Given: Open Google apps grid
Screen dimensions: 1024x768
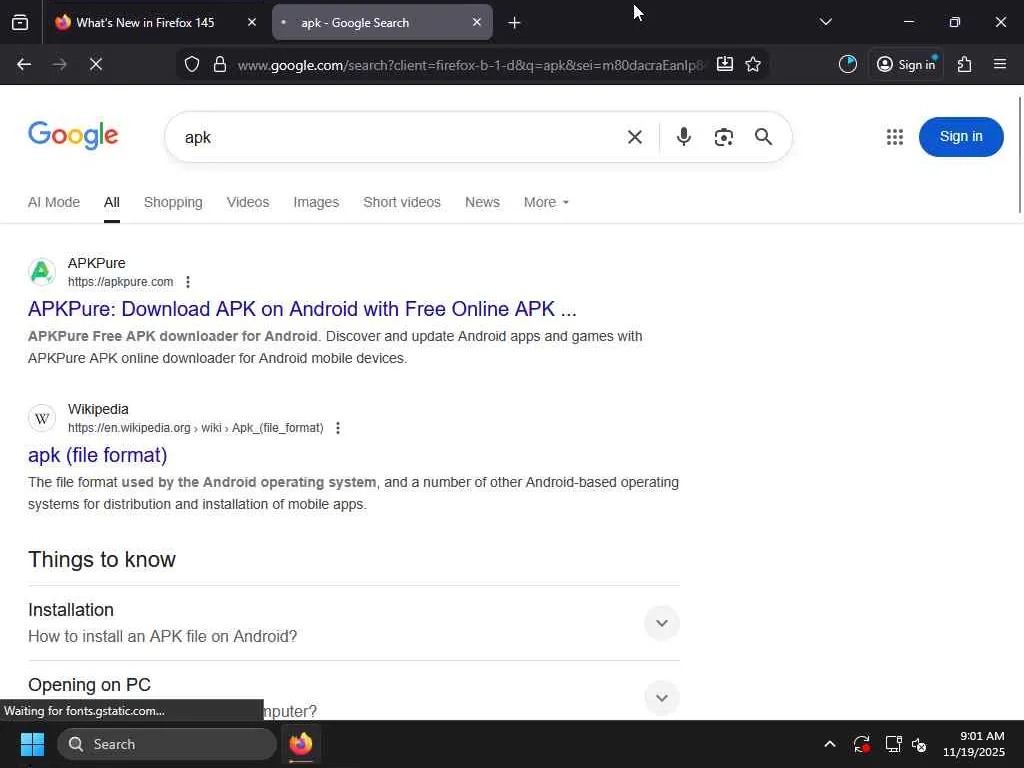Looking at the screenshot, I should (895, 136).
